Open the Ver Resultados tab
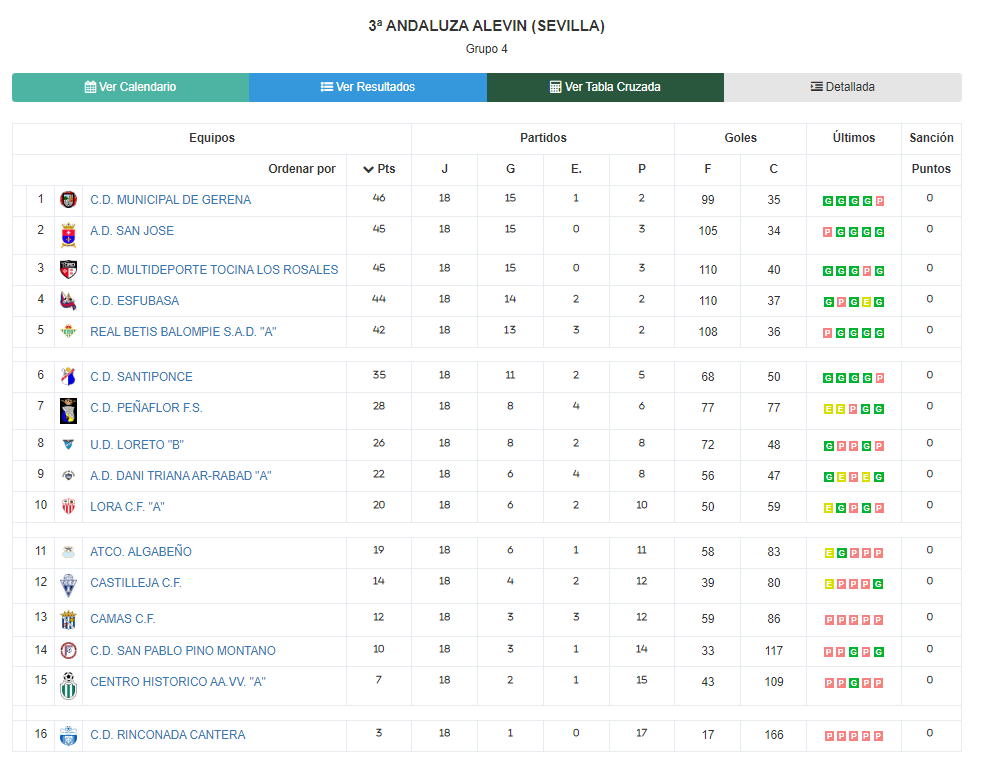 [368, 87]
